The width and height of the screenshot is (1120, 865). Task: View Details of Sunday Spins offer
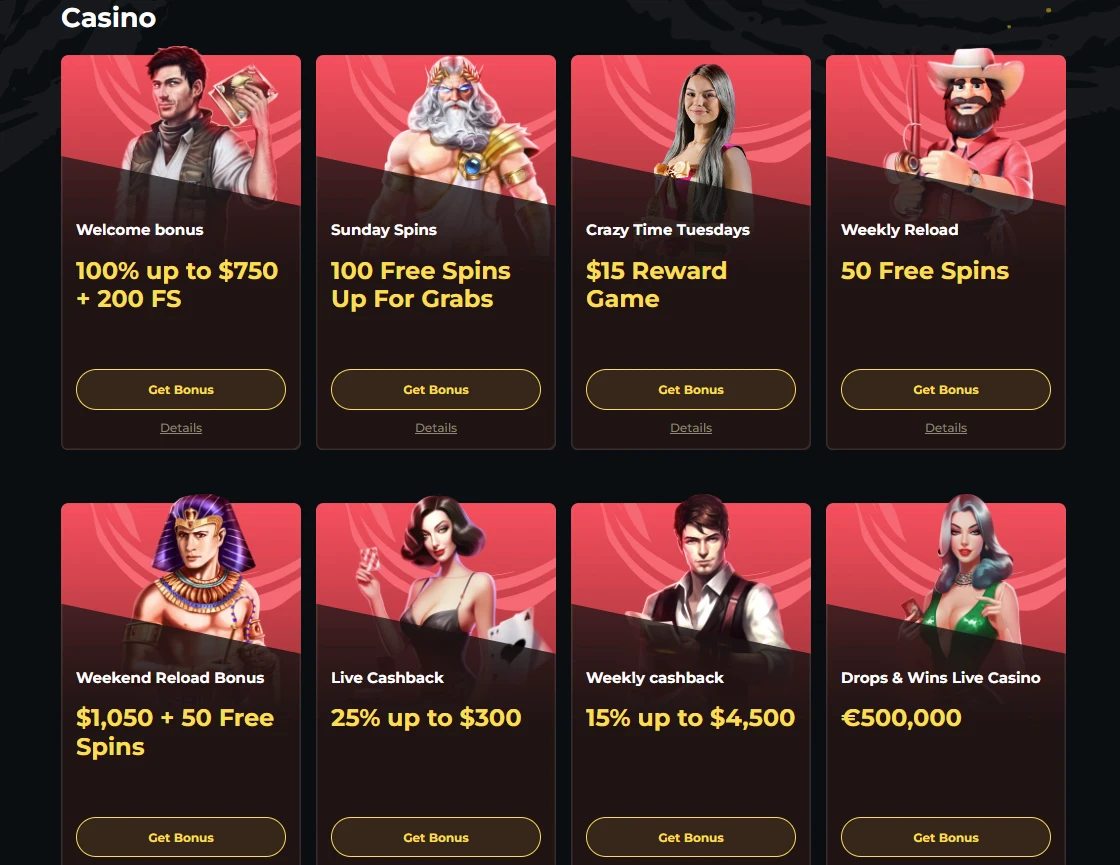(x=436, y=428)
